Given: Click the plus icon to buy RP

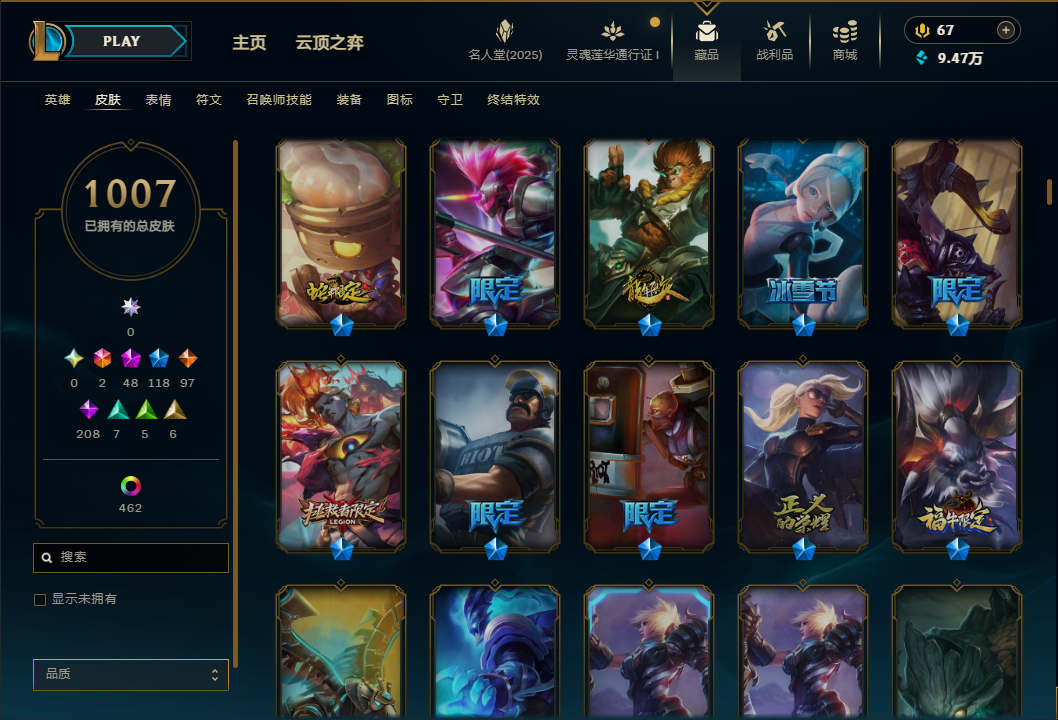Looking at the screenshot, I should (1005, 30).
